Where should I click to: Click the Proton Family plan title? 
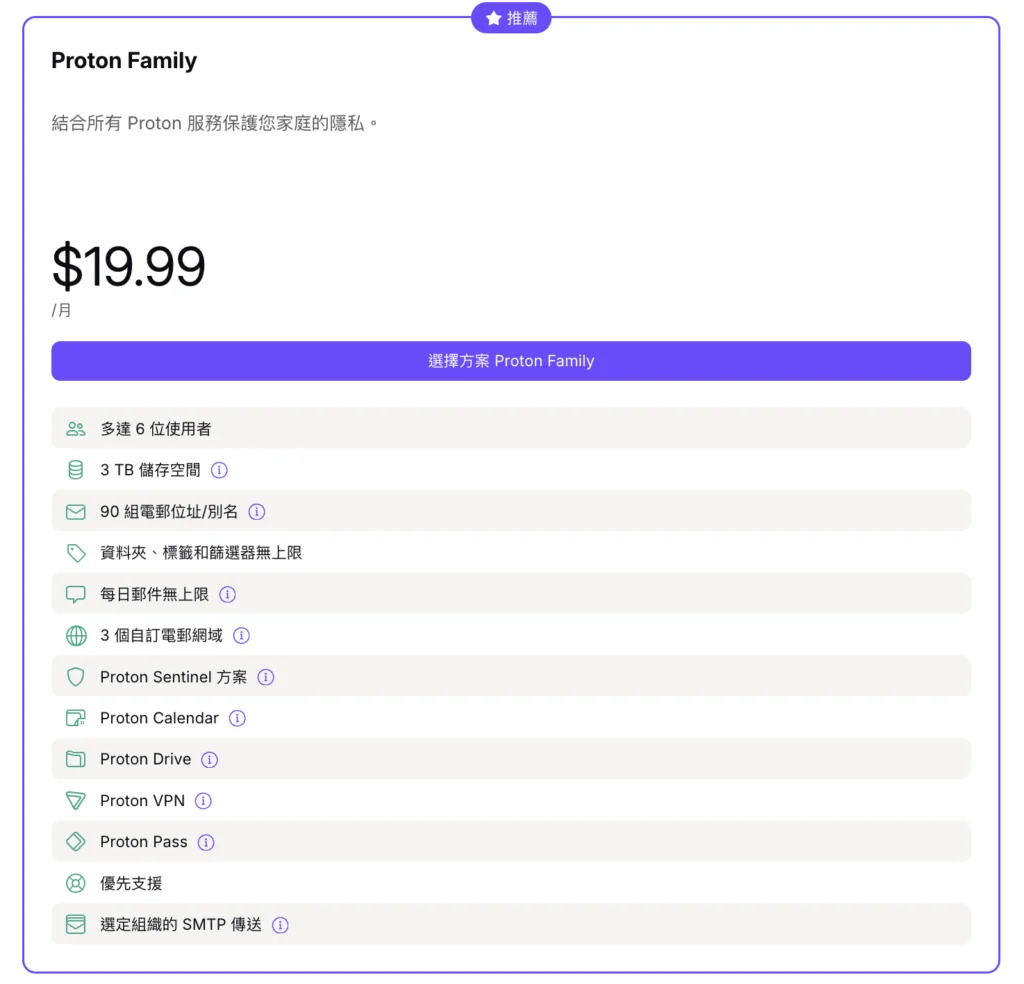pos(124,61)
